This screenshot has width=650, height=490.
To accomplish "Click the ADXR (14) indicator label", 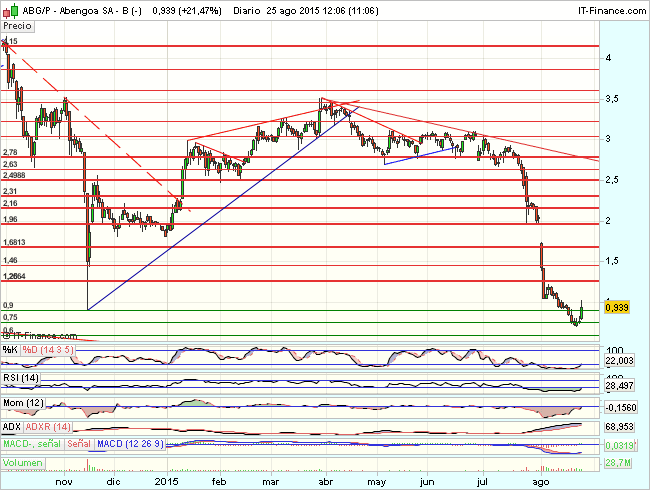I will [48, 427].
